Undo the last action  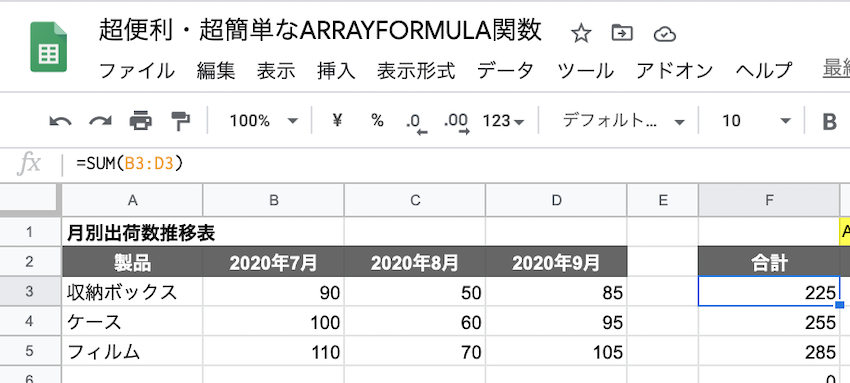click(60, 121)
